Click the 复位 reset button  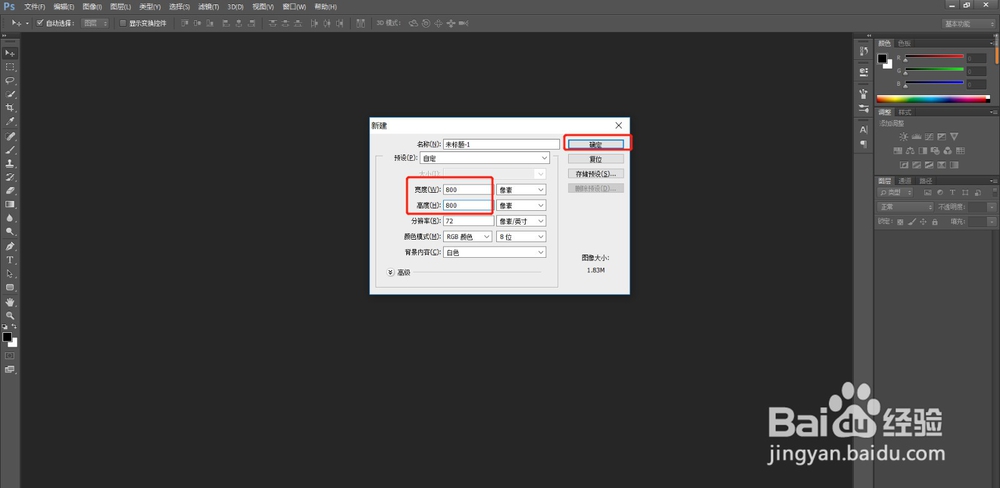click(596, 159)
